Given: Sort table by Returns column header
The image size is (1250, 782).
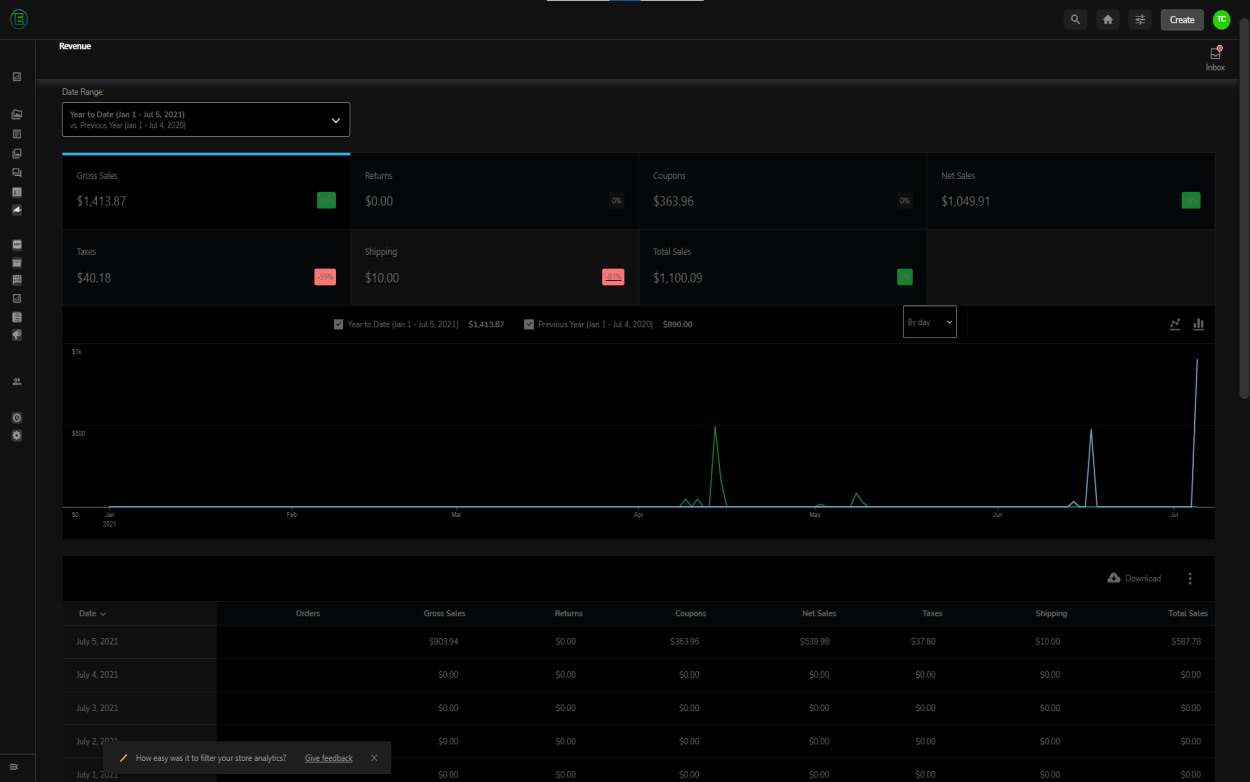Looking at the screenshot, I should [569, 613].
